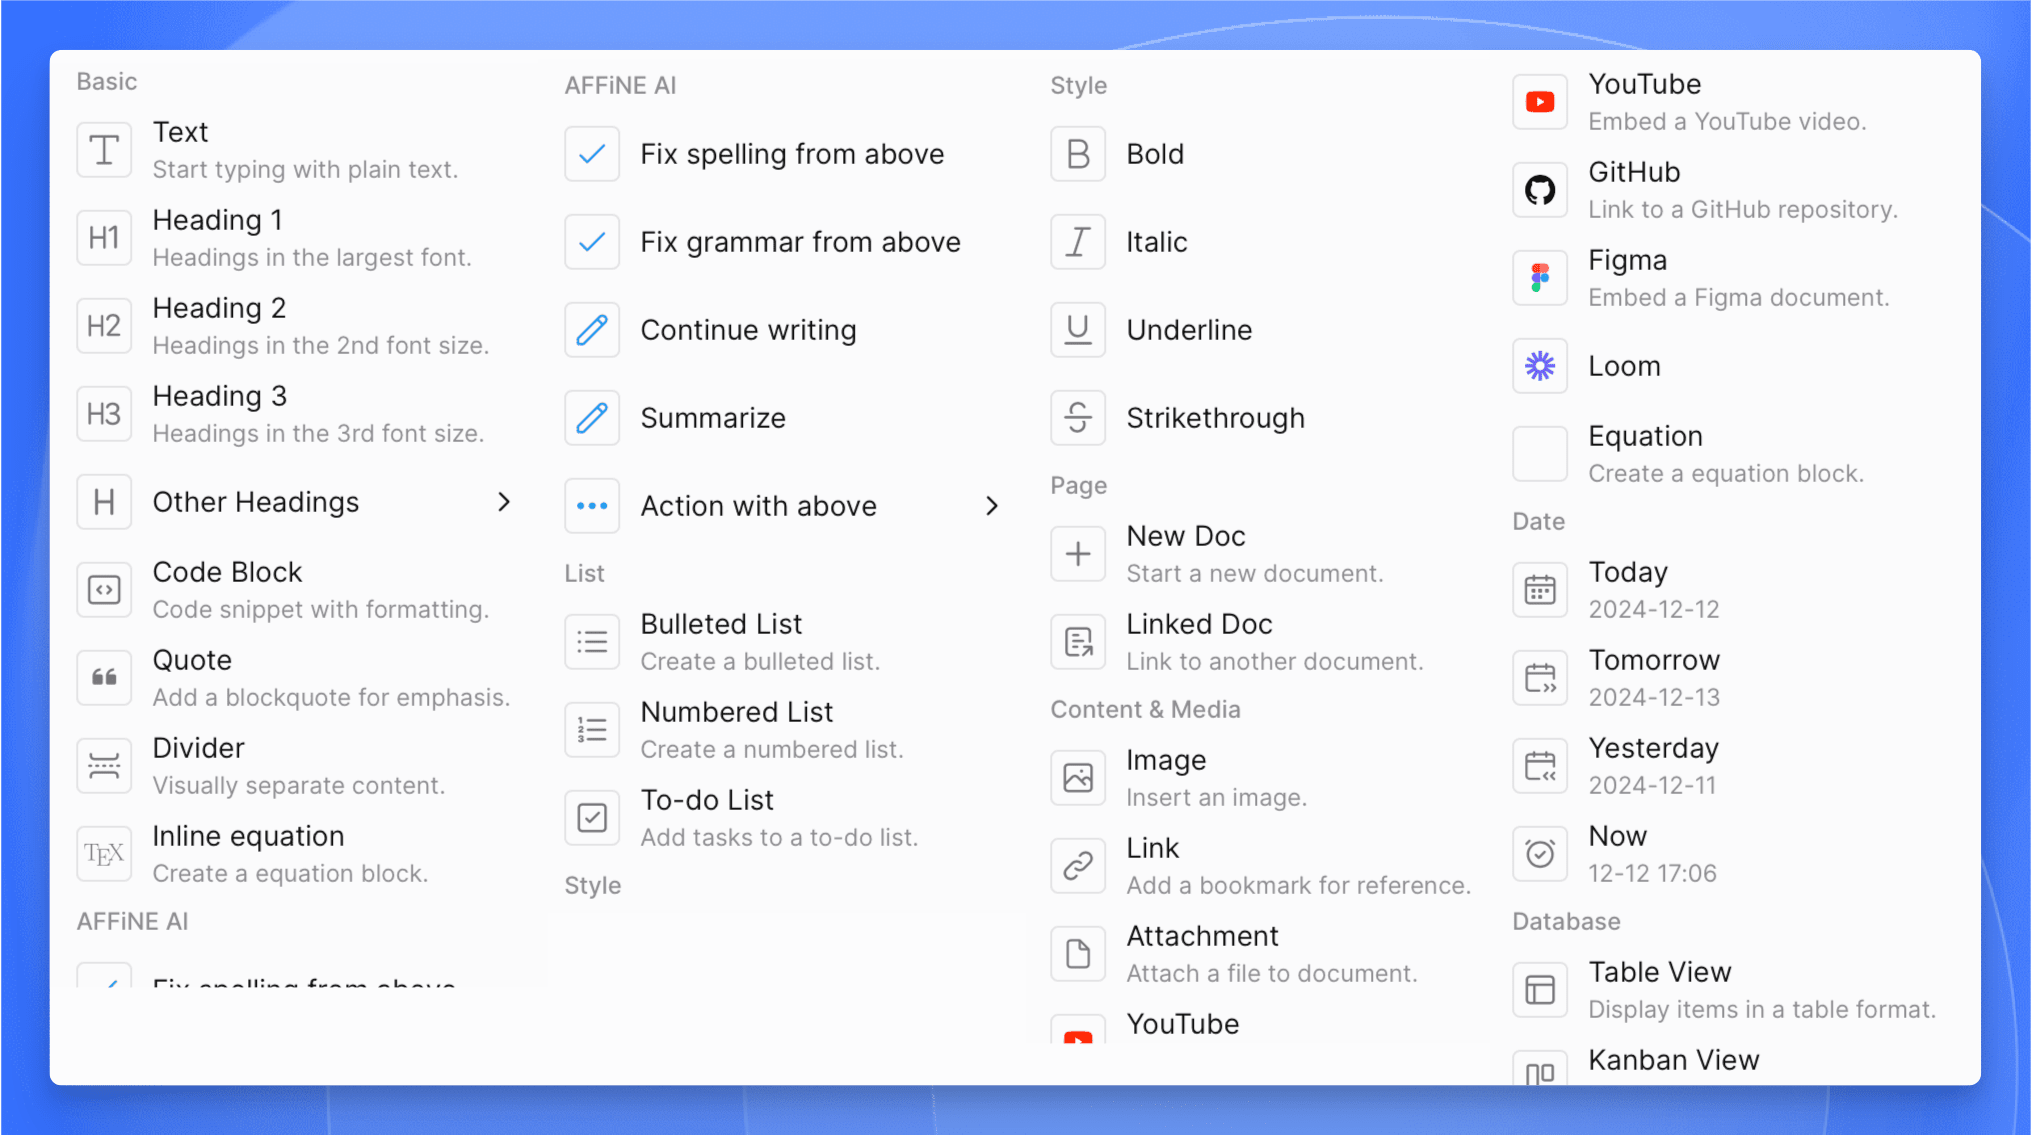This screenshot has width=2031, height=1135.
Task: Expand Action with above submenu
Action: coord(991,505)
